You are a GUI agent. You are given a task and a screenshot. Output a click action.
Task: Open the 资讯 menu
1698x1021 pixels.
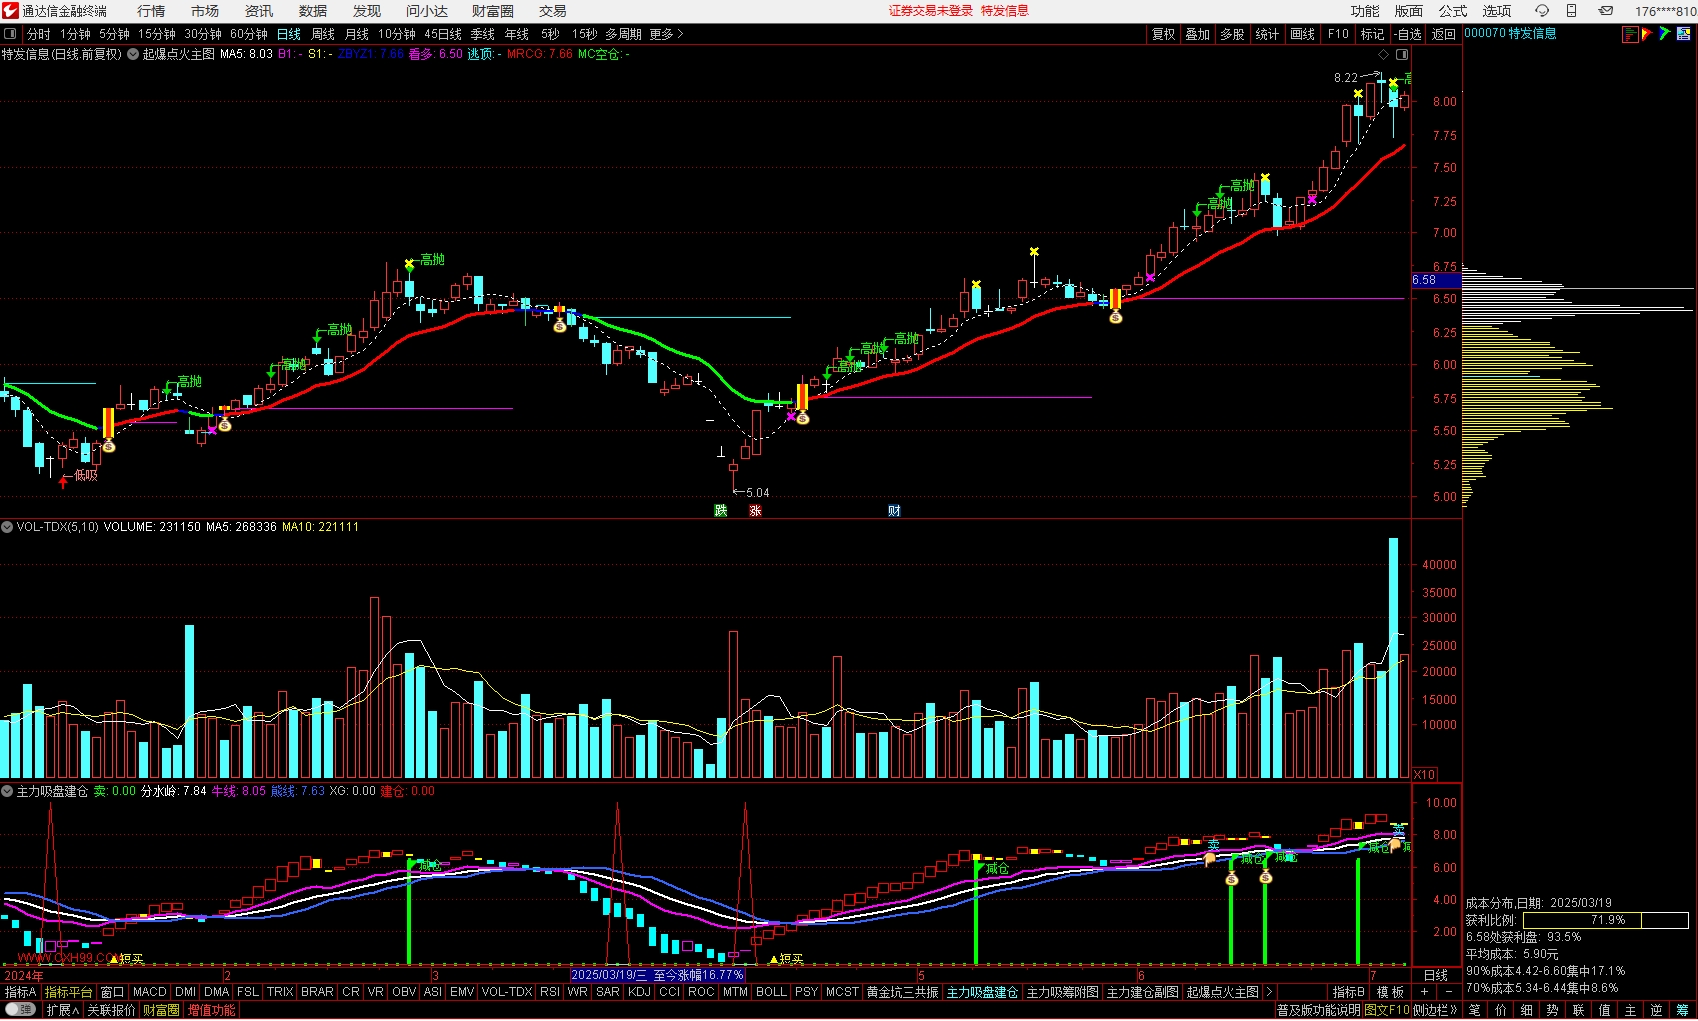259,11
